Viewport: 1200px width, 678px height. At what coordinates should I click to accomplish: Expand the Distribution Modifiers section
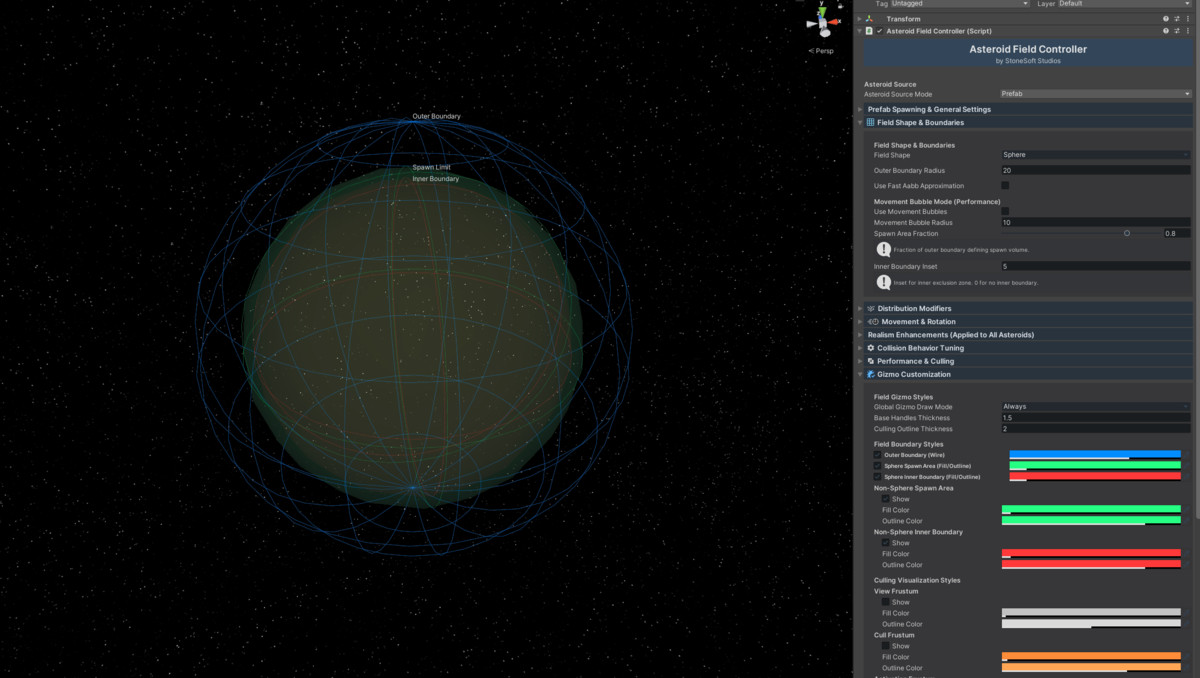coord(860,308)
